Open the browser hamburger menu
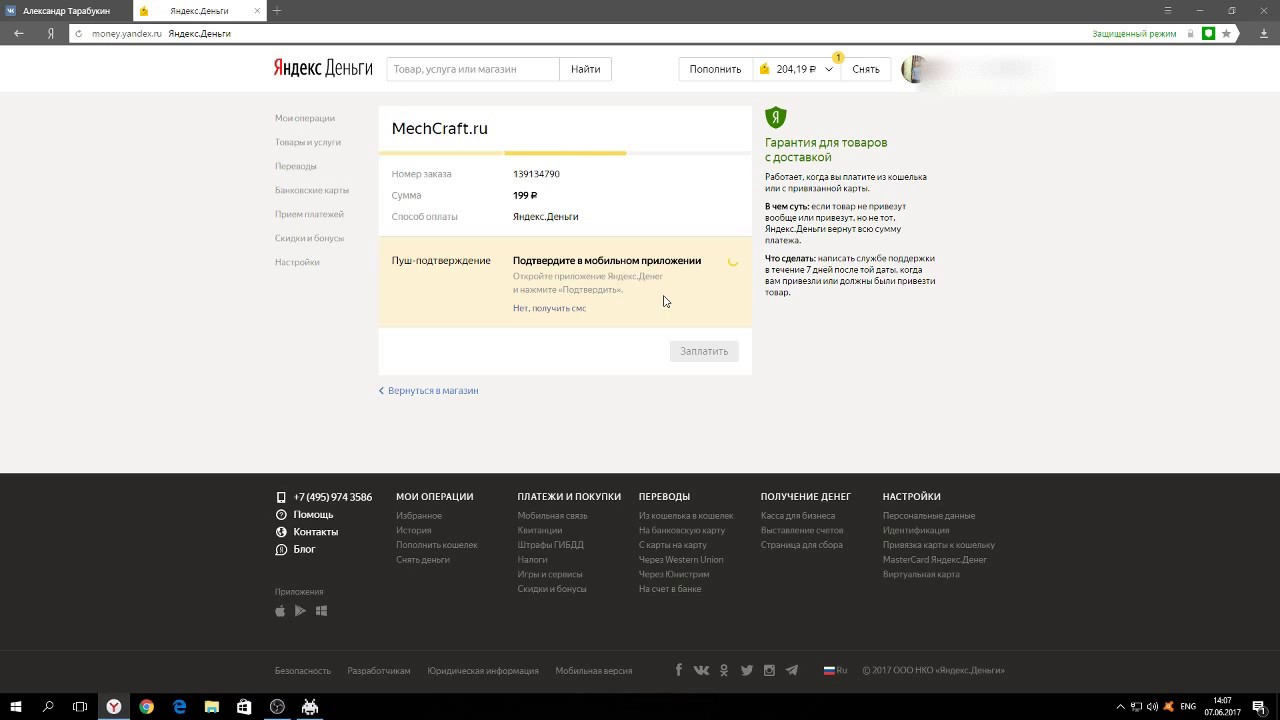This screenshot has width=1280, height=720. 1168,10
